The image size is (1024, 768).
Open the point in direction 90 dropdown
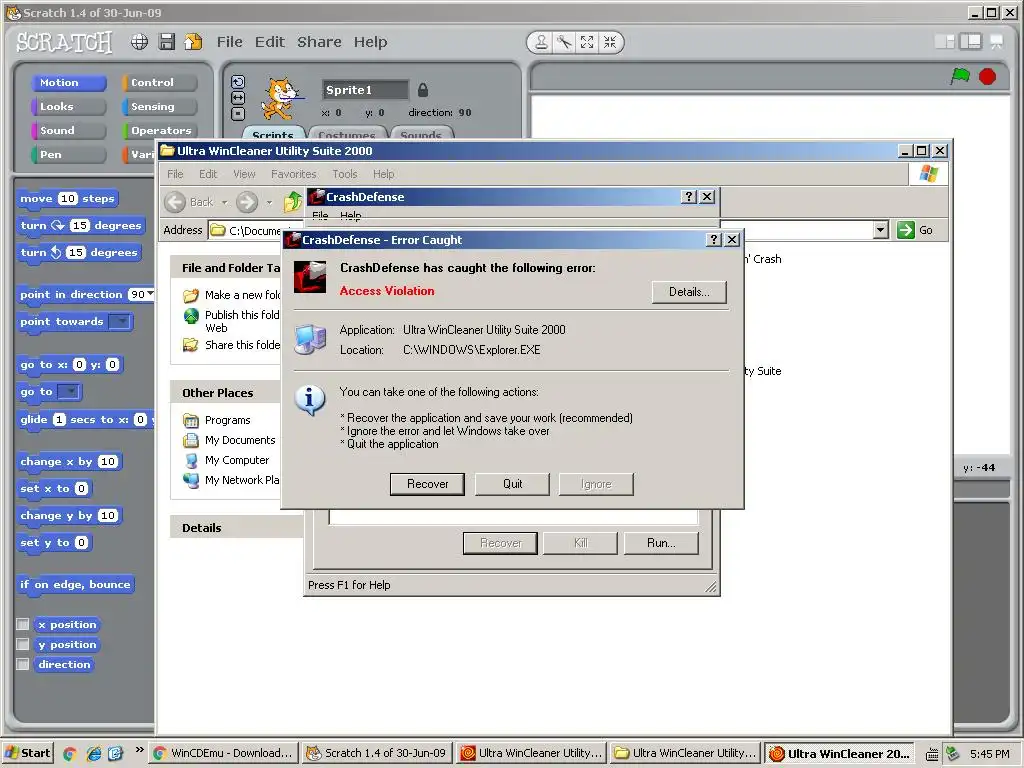click(150, 294)
